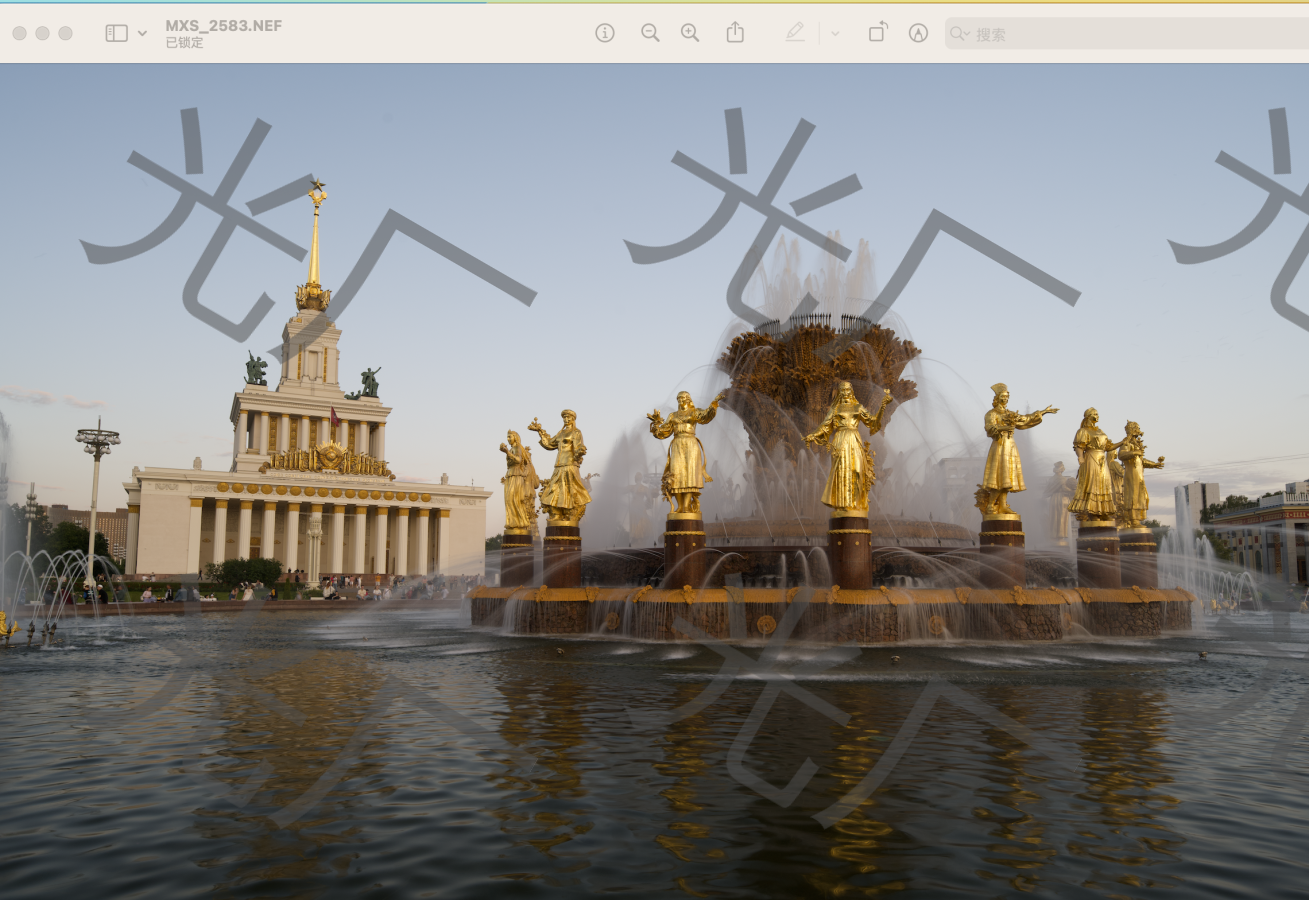Click the MXS_2583.NEF window title
This screenshot has height=900, width=1309.
224,25
